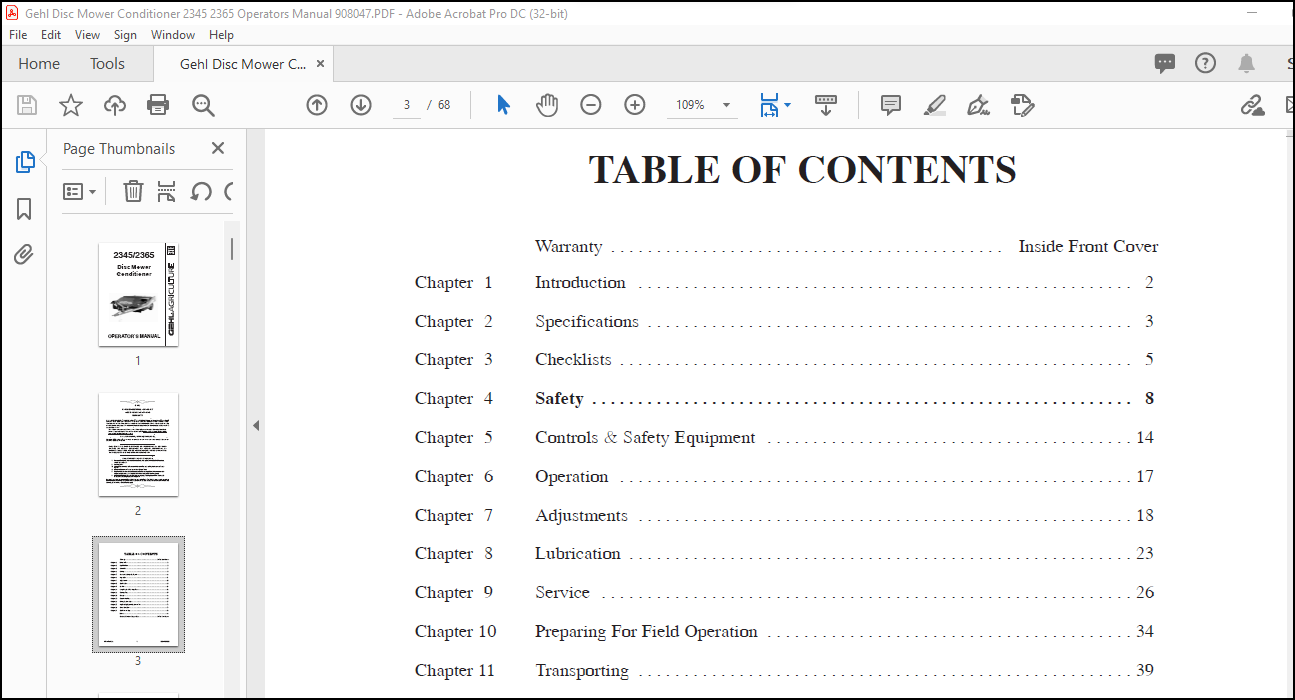Close the Page Thumbnails panel

pos(218,148)
